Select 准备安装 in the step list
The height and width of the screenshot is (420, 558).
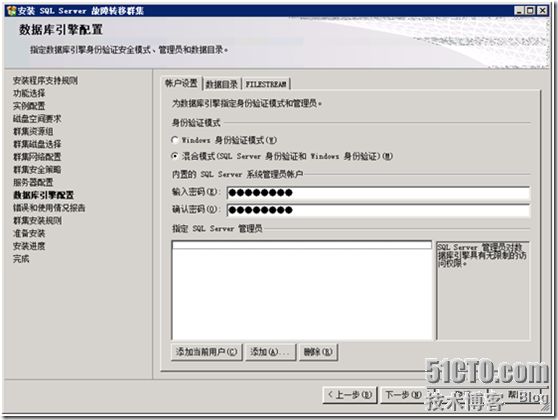click(x=29, y=233)
